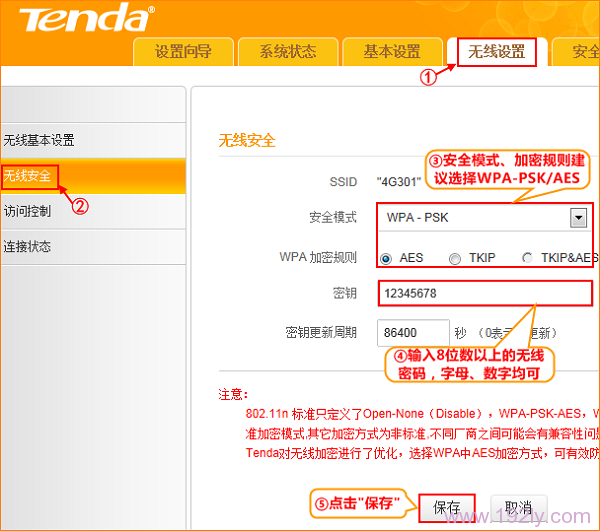Open the 设置向导 tab

click(x=183, y=53)
